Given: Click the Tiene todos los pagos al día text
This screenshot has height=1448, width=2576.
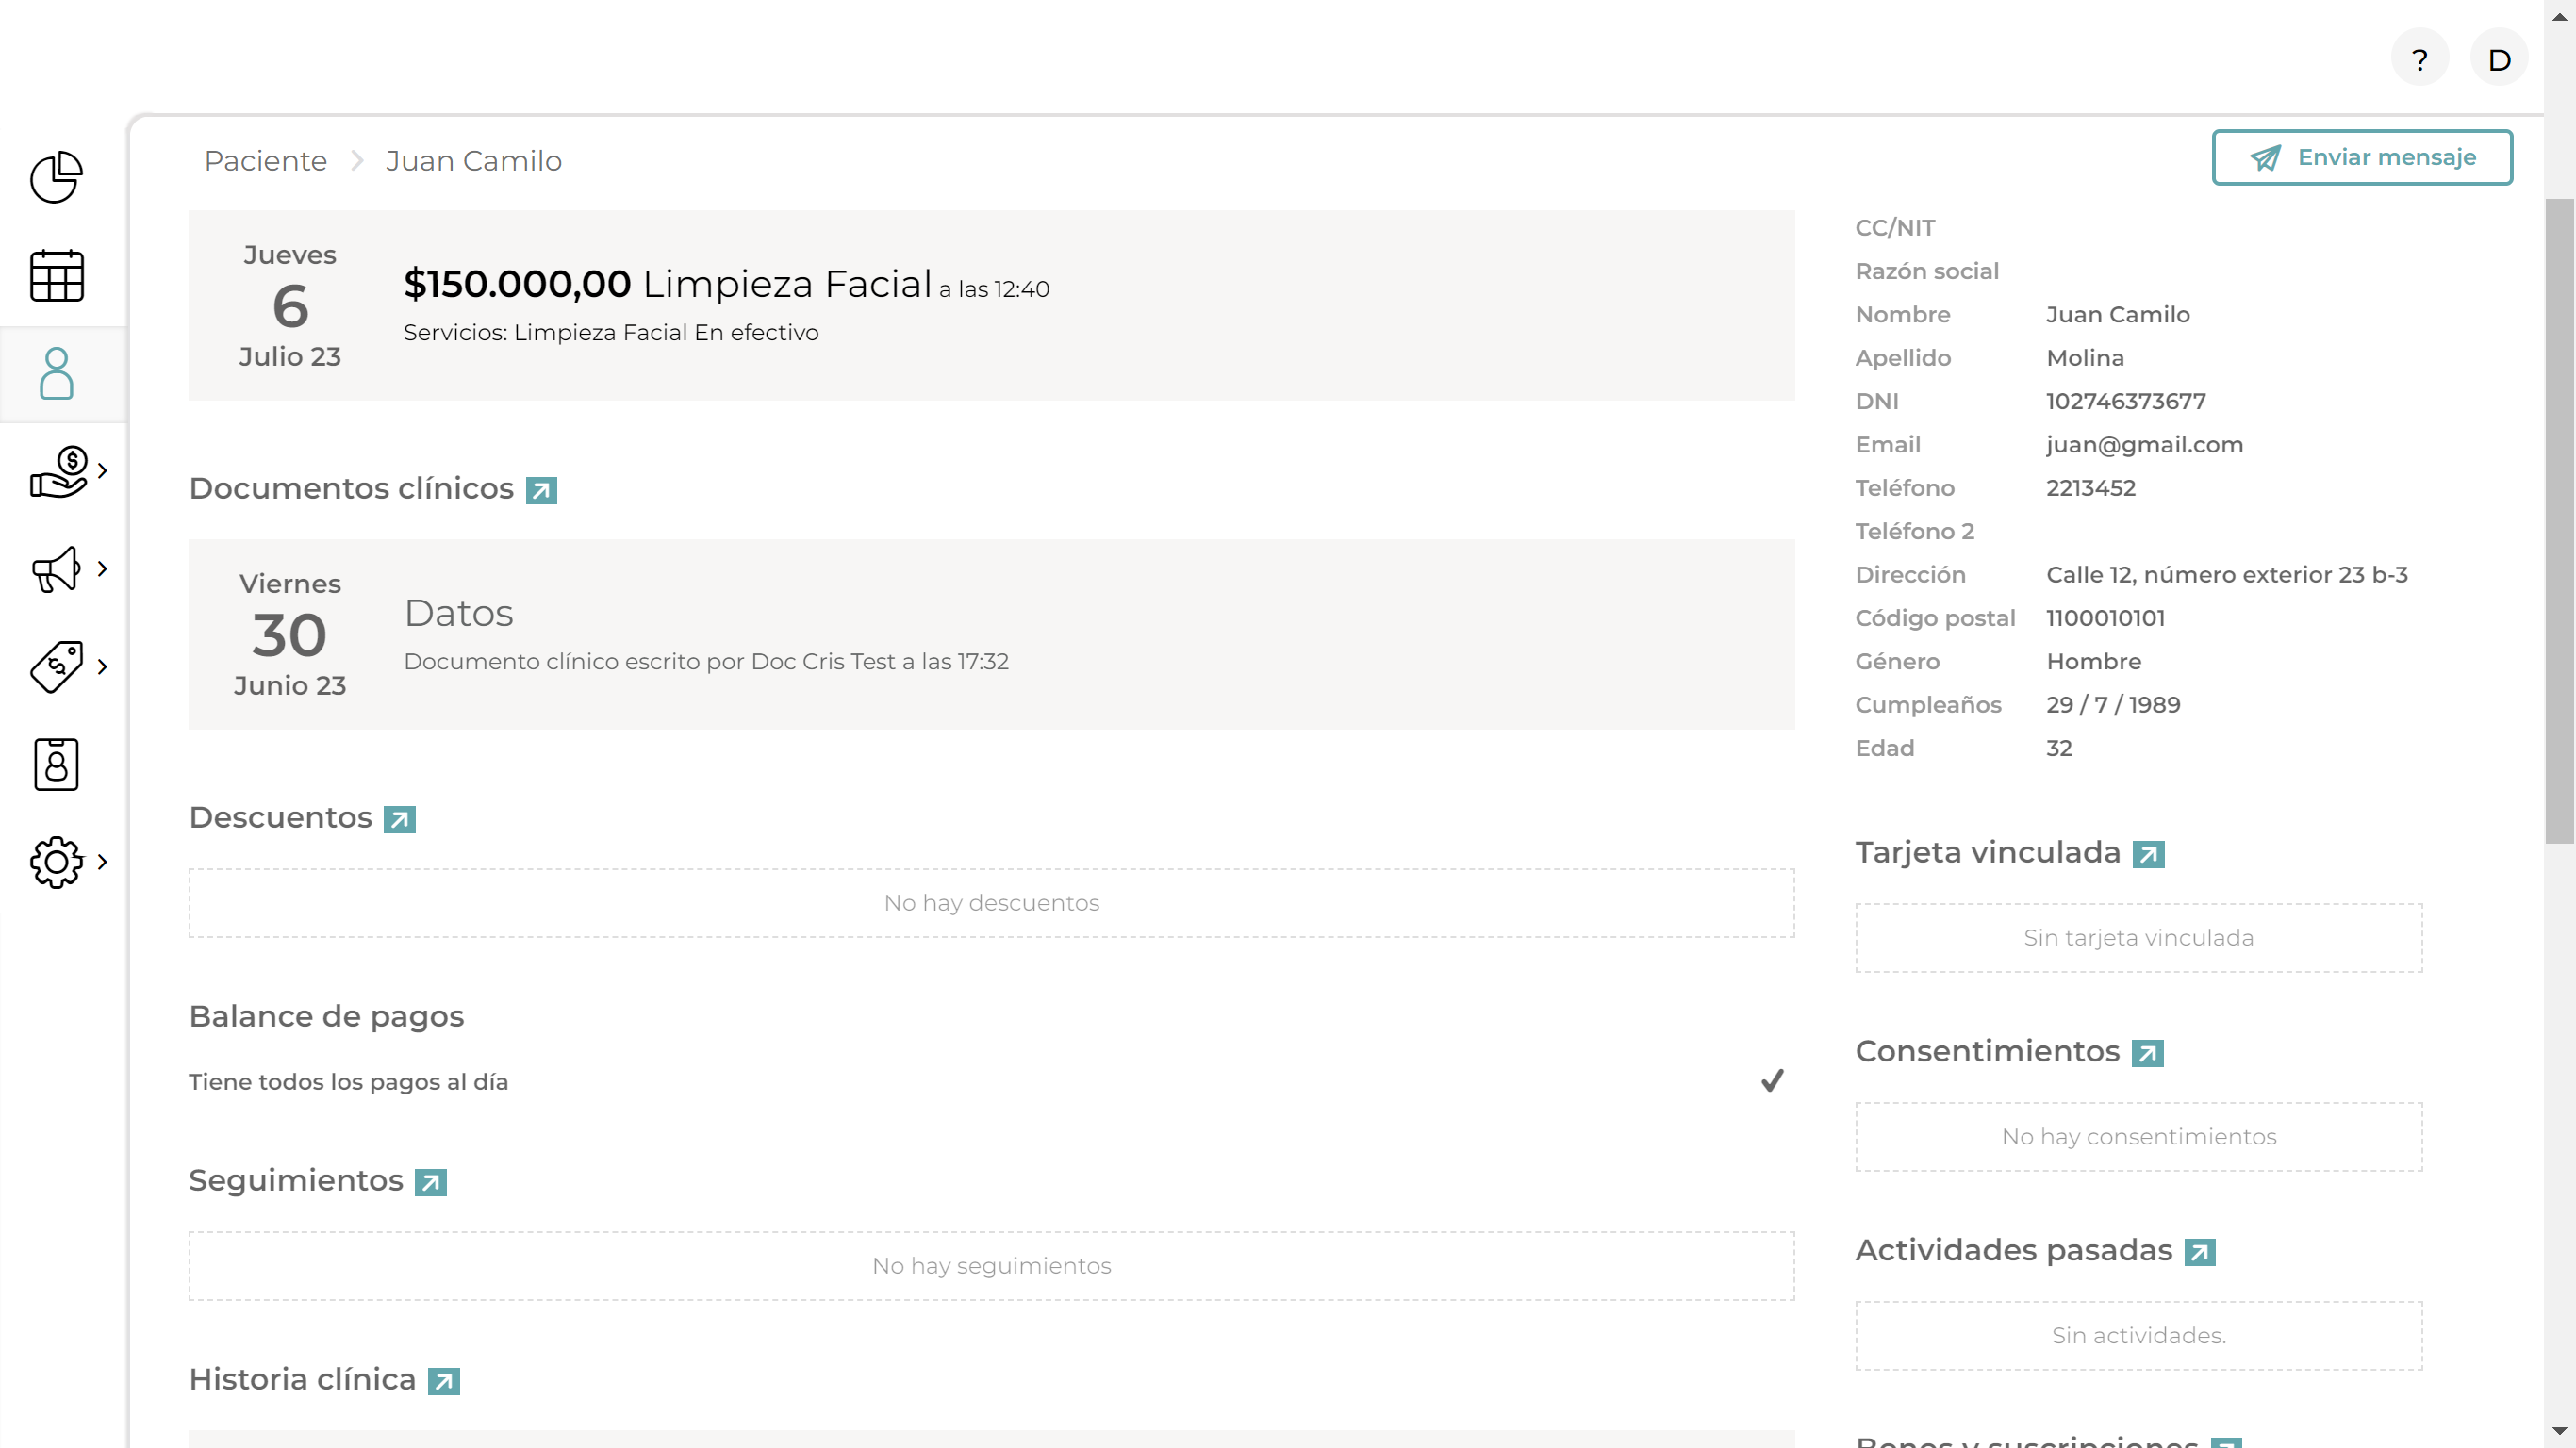Looking at the screenshot, I should click(x=348, y=1082).
